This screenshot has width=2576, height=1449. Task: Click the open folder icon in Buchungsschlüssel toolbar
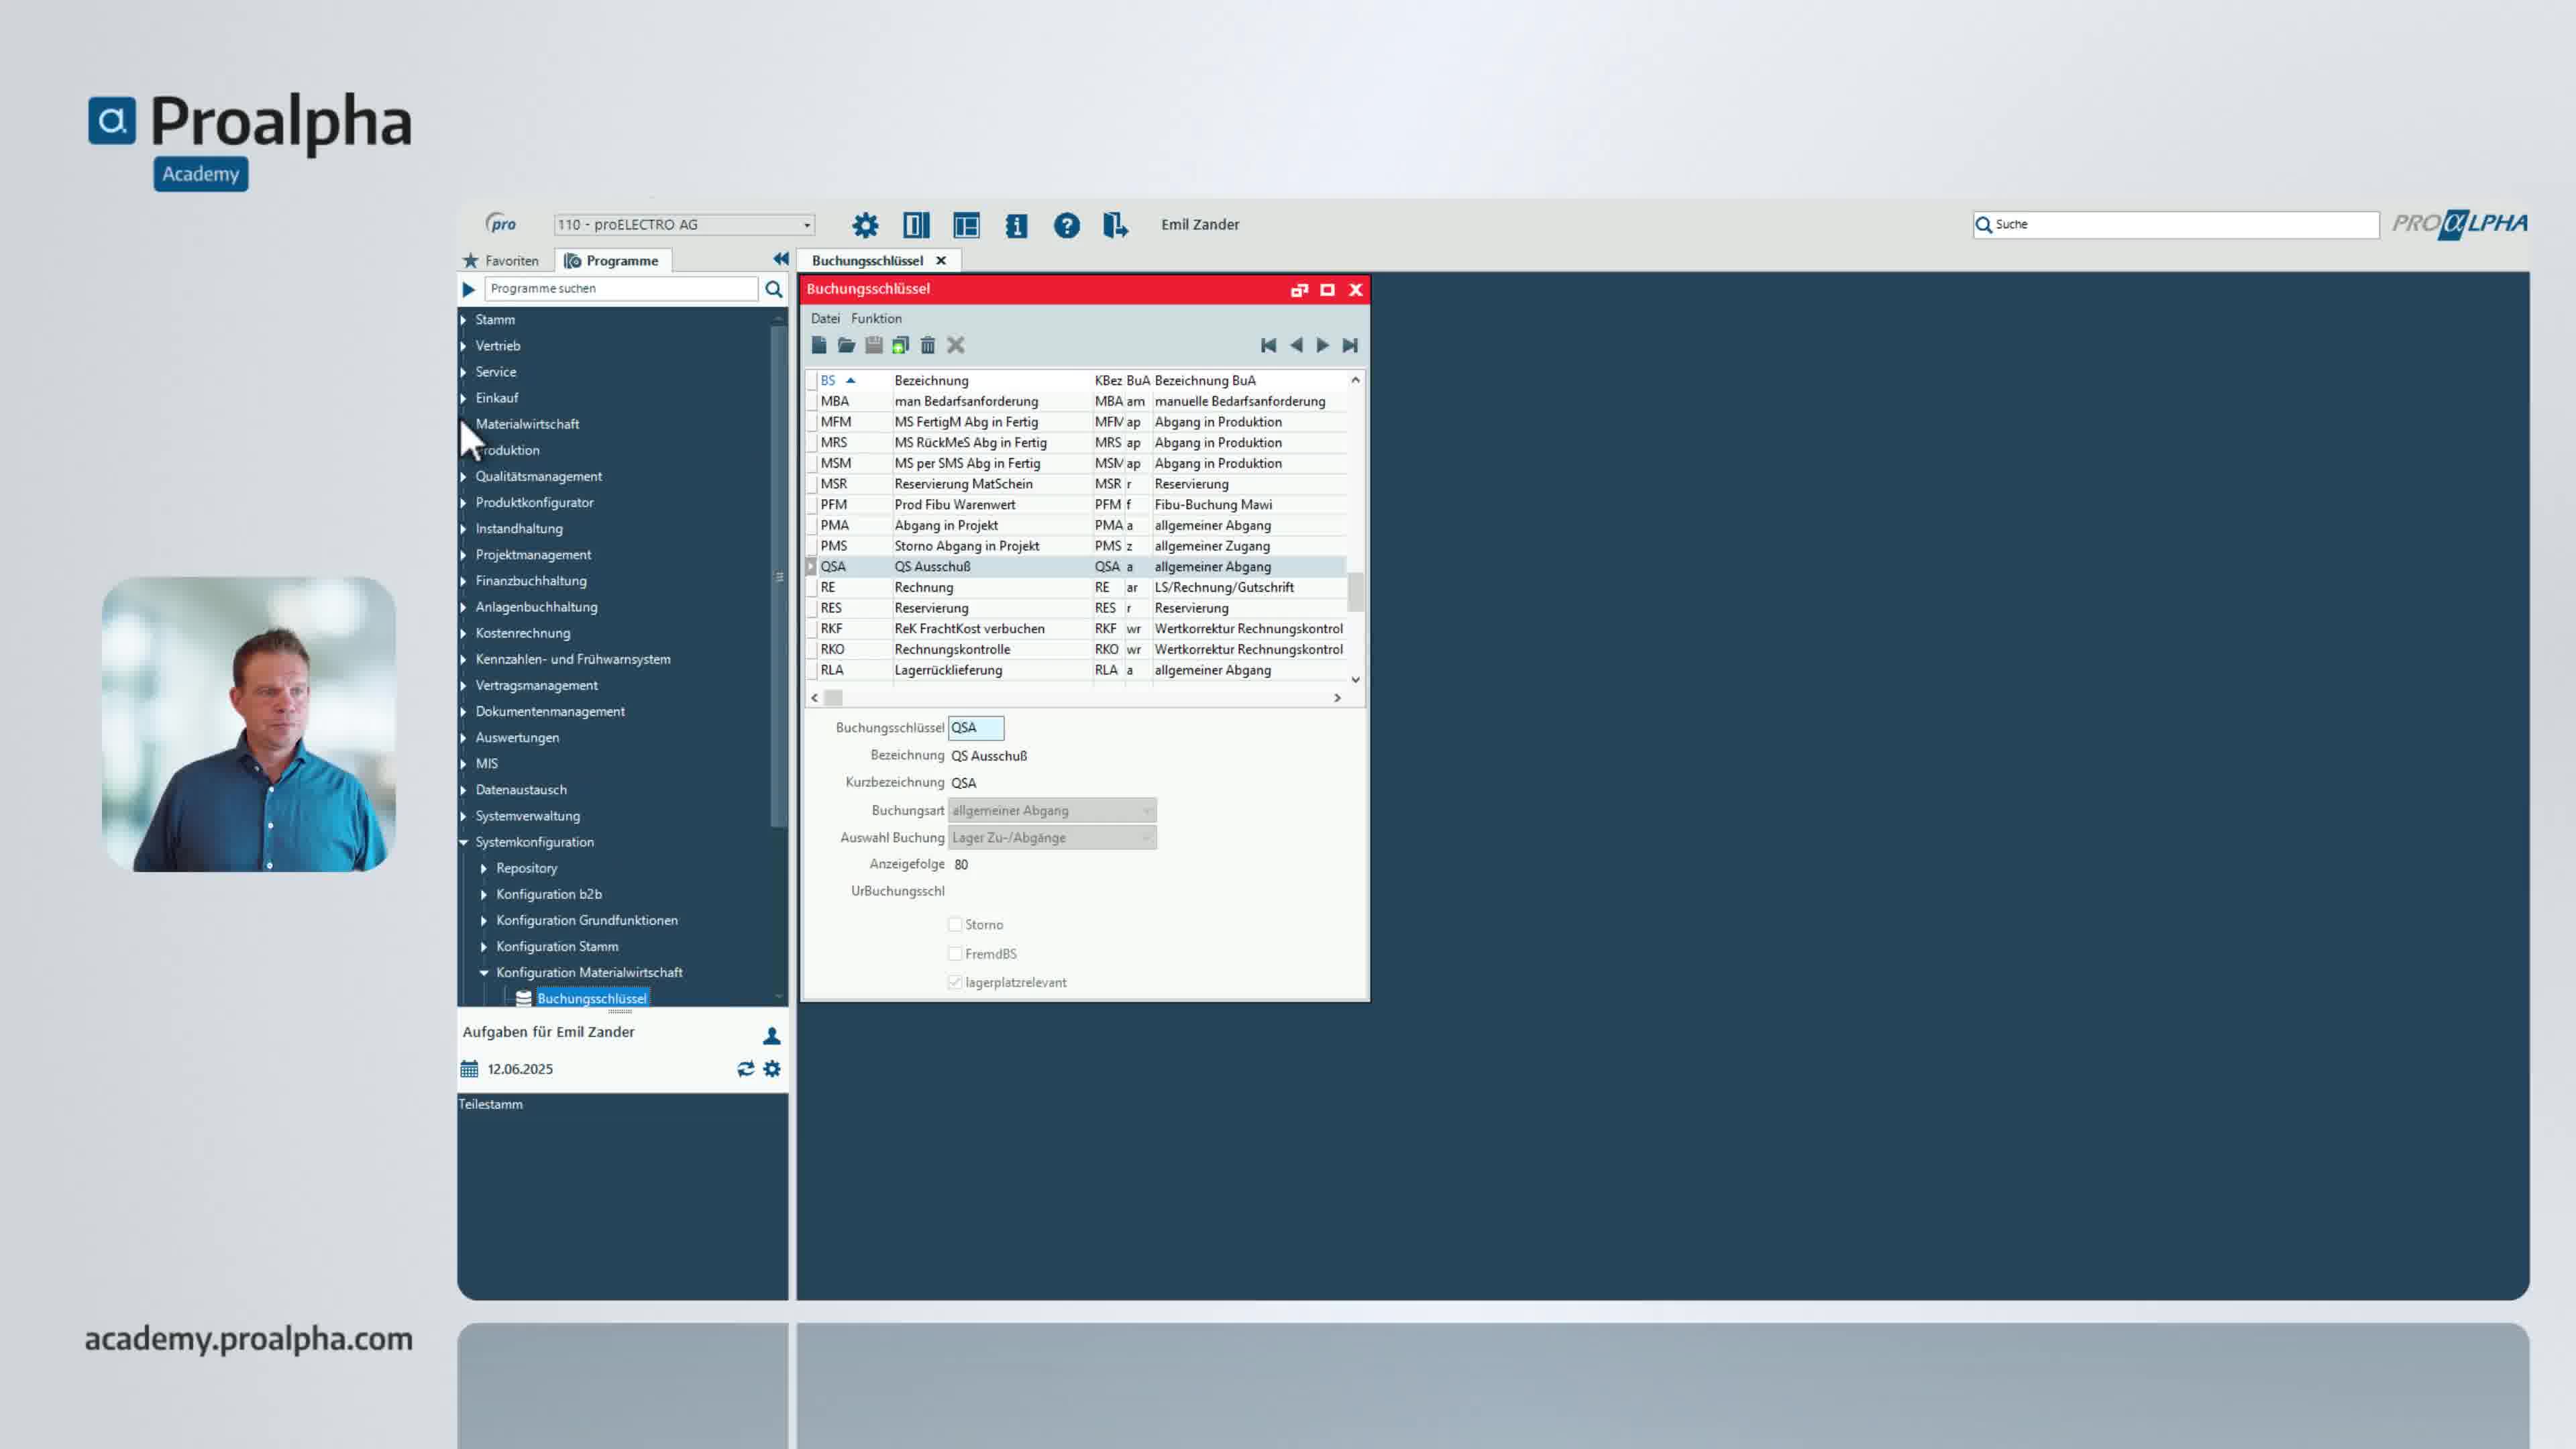pyautogui.click(x=846, y=345)
